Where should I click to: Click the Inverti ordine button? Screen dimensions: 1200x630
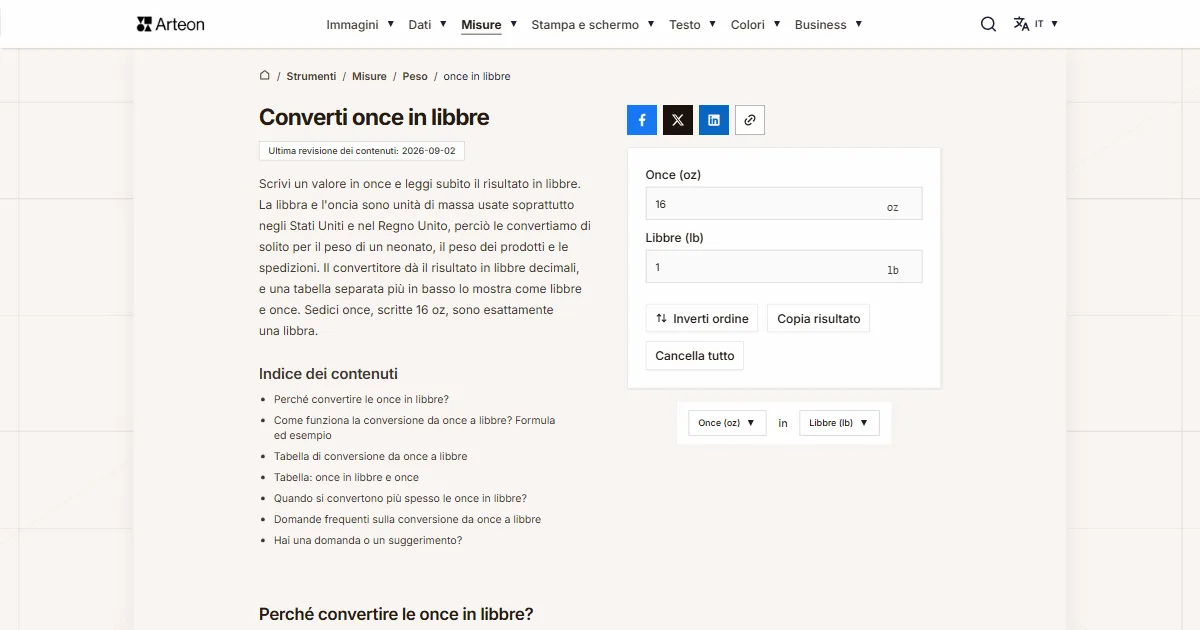point(702,319)
